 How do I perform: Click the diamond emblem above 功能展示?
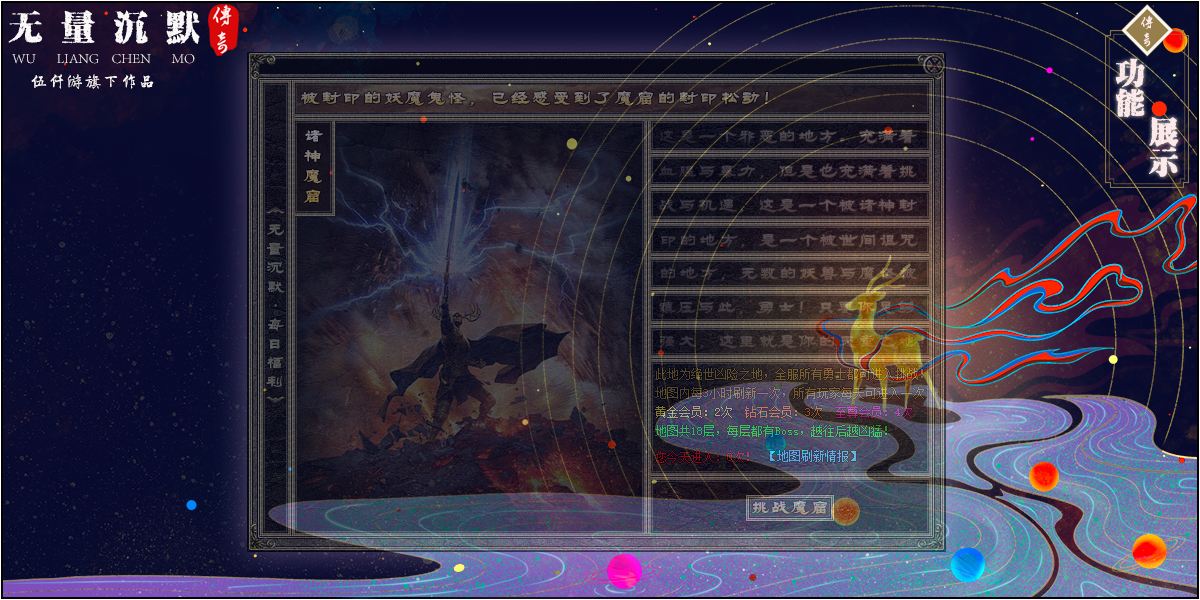click(x=1147, y=28)
